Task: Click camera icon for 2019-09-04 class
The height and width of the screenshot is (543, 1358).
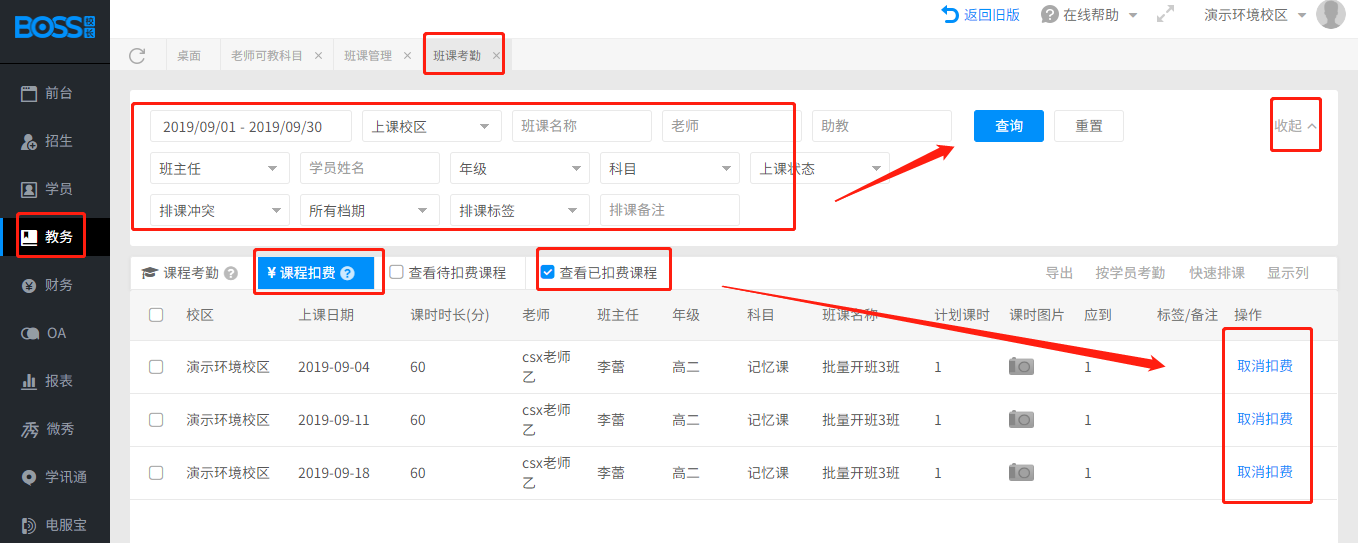Action: pos(1021,367)
